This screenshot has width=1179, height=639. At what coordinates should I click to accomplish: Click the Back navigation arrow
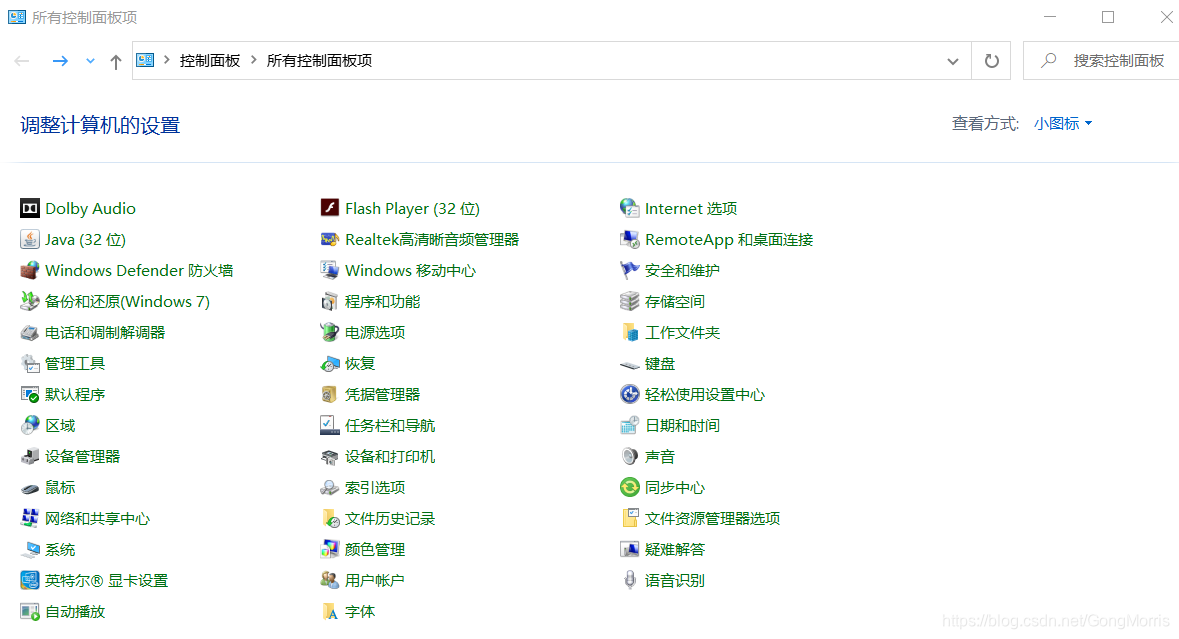click(22, 61)
